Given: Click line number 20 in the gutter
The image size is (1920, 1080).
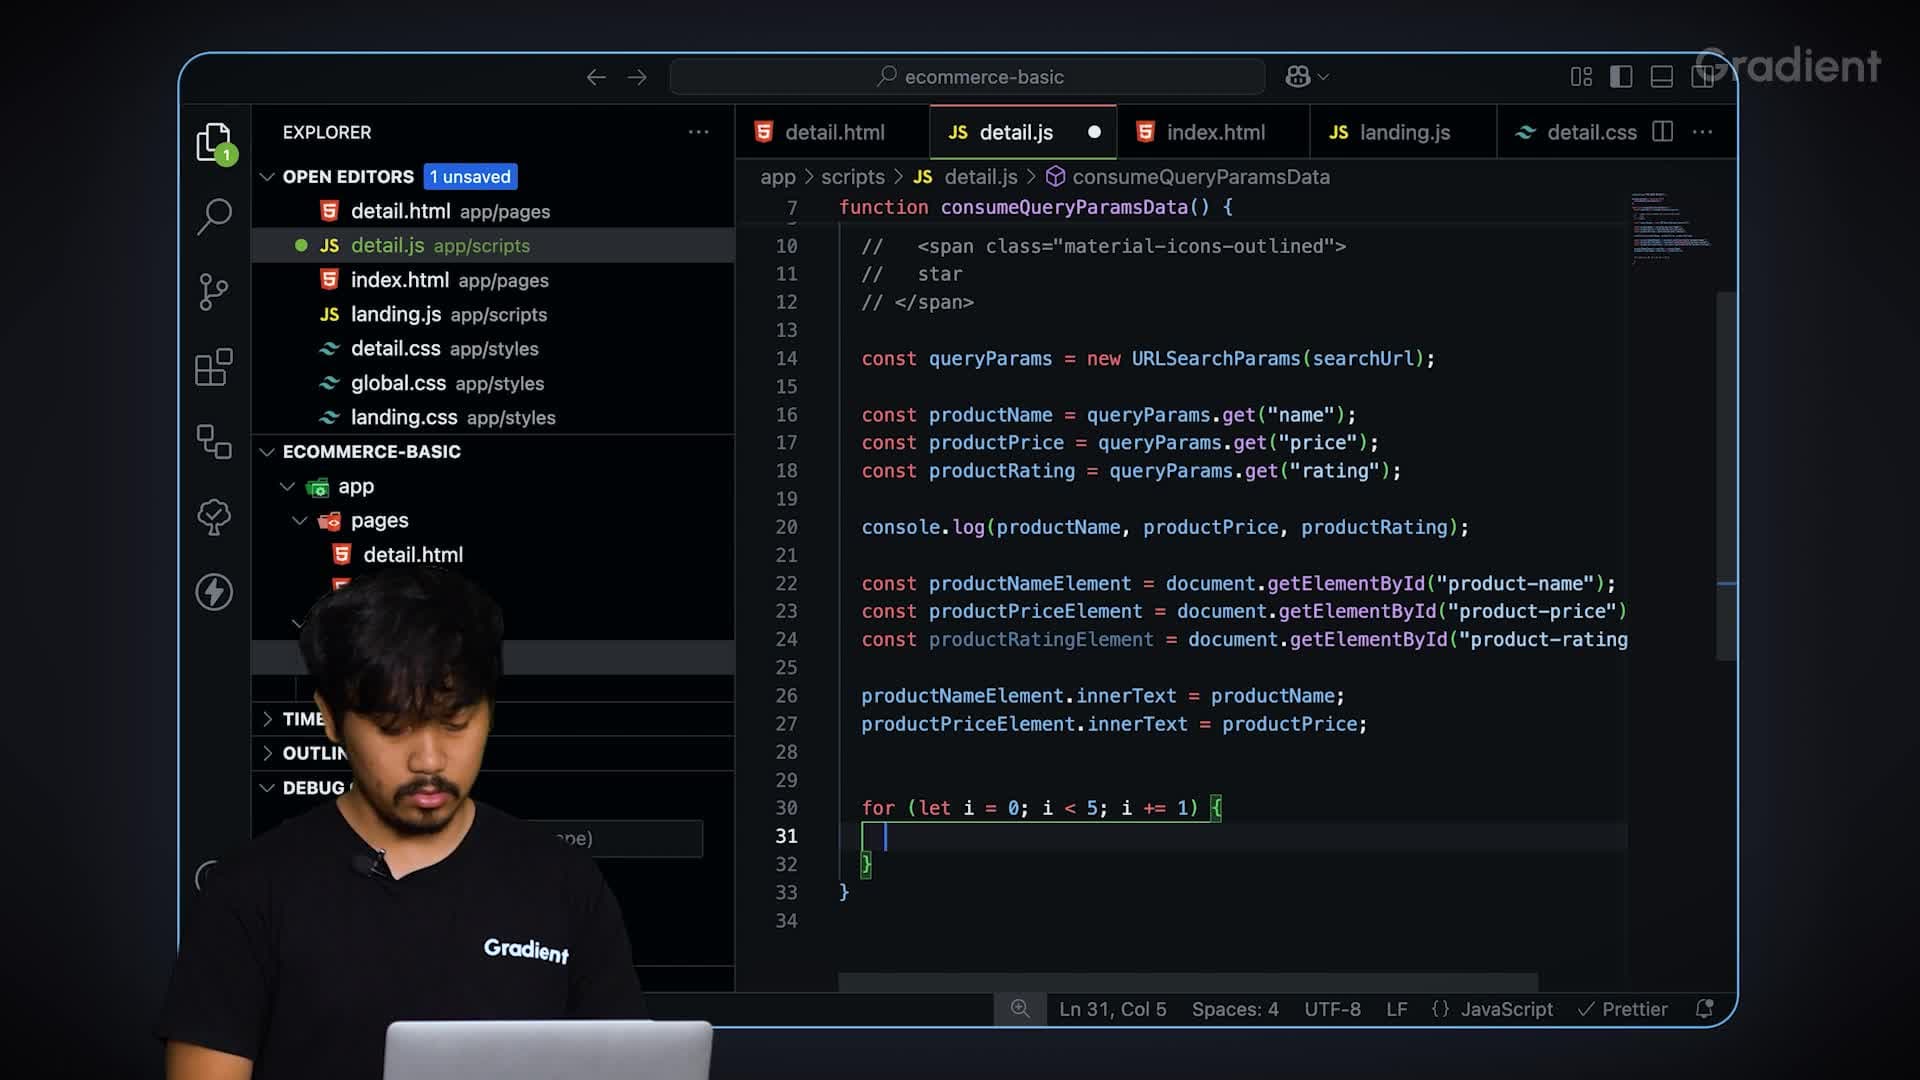Looking at the screenshot, I should pos(786,527).
